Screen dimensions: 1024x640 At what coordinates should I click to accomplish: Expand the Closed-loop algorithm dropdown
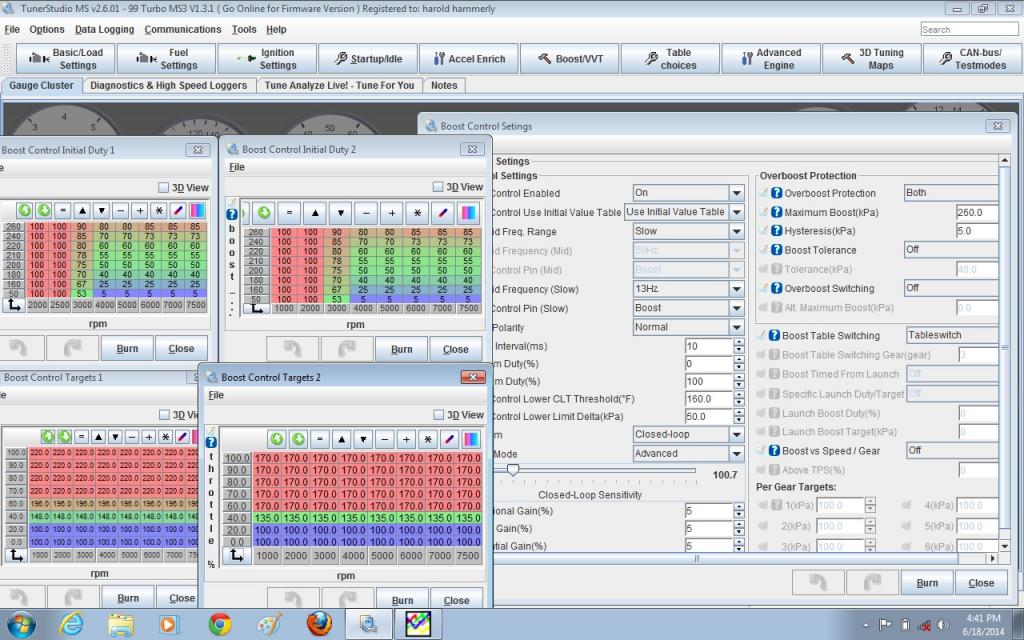point(736,434)
